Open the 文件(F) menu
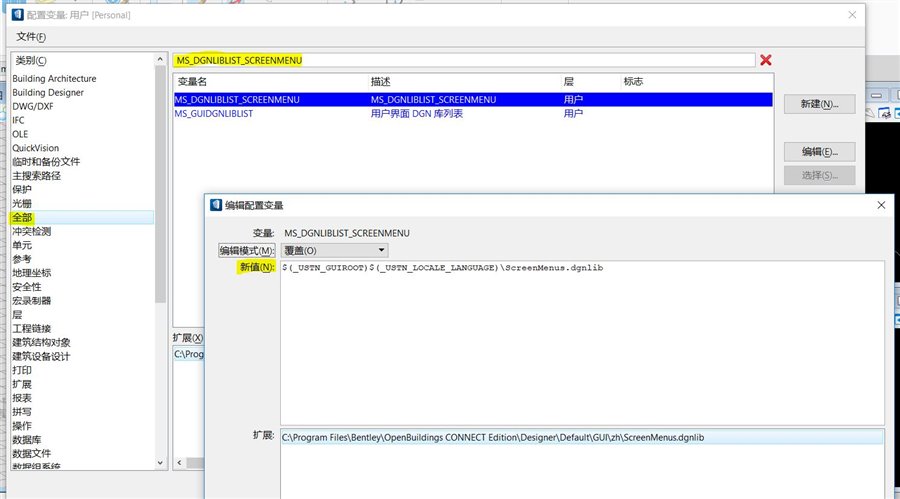 [31, 37]
